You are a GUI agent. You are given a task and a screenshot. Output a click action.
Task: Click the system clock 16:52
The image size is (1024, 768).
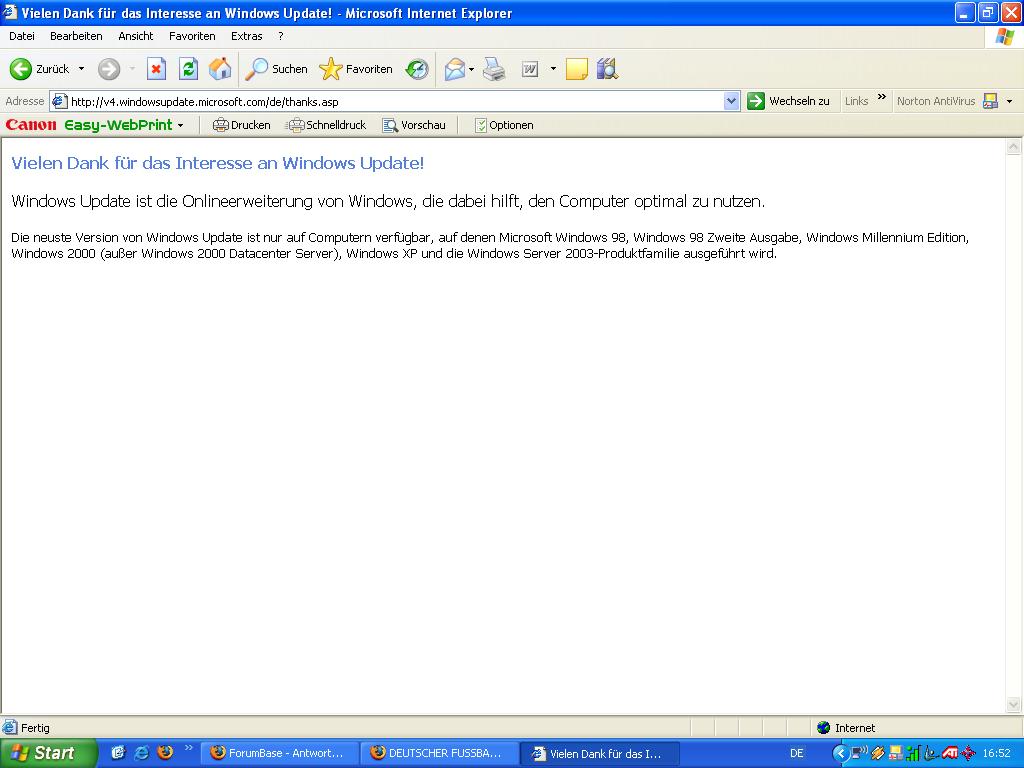coord(996,753)
